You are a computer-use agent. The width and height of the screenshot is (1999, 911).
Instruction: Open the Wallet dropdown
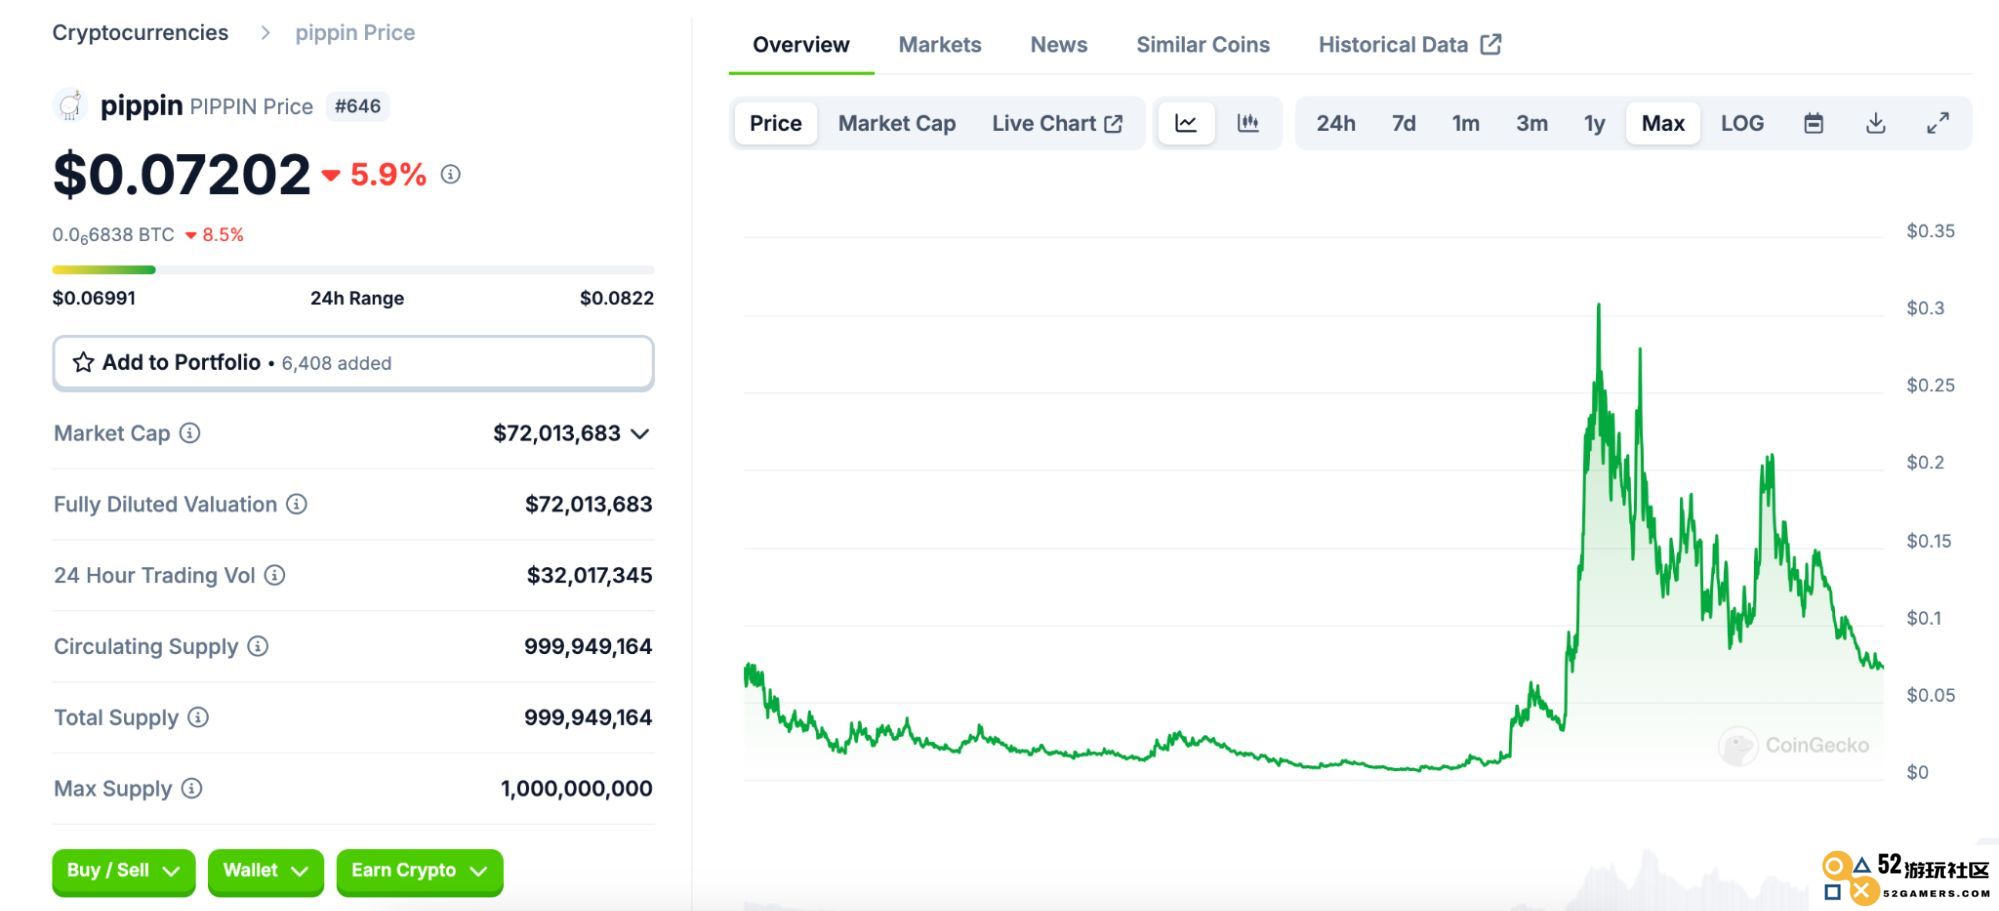(x=266, y=871)
